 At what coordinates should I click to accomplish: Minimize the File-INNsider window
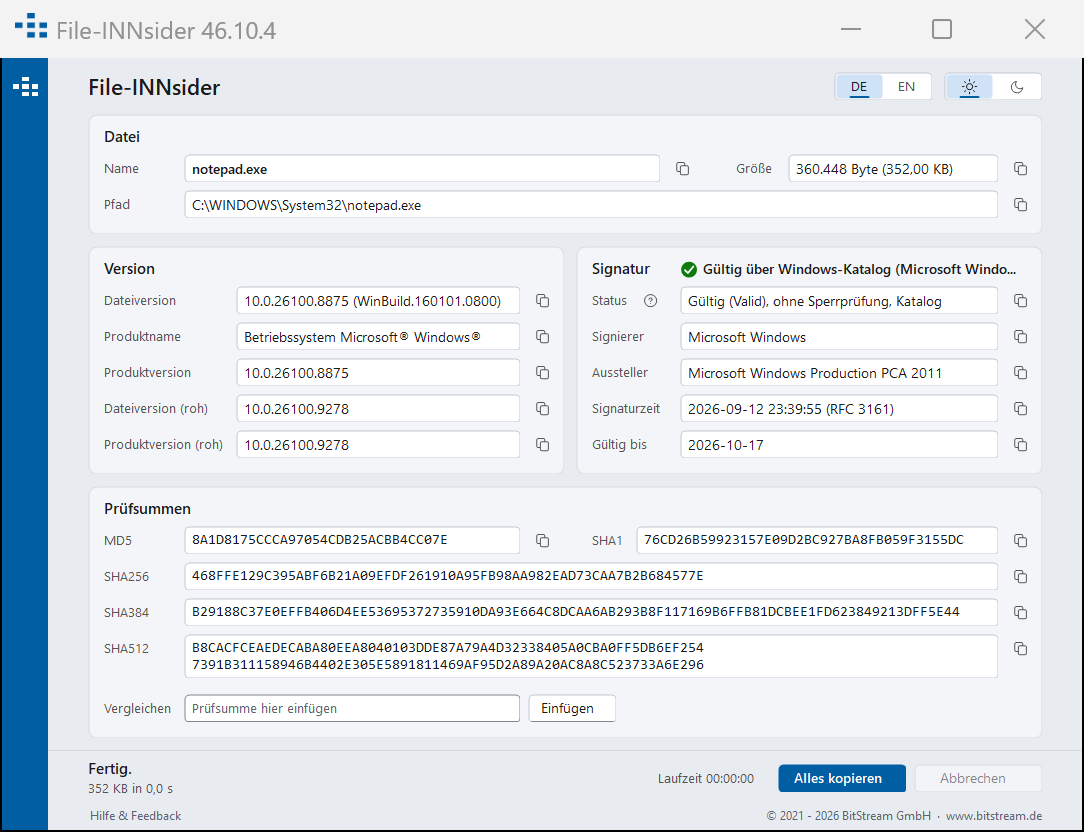pyautogui.click(x=851, y=29)
